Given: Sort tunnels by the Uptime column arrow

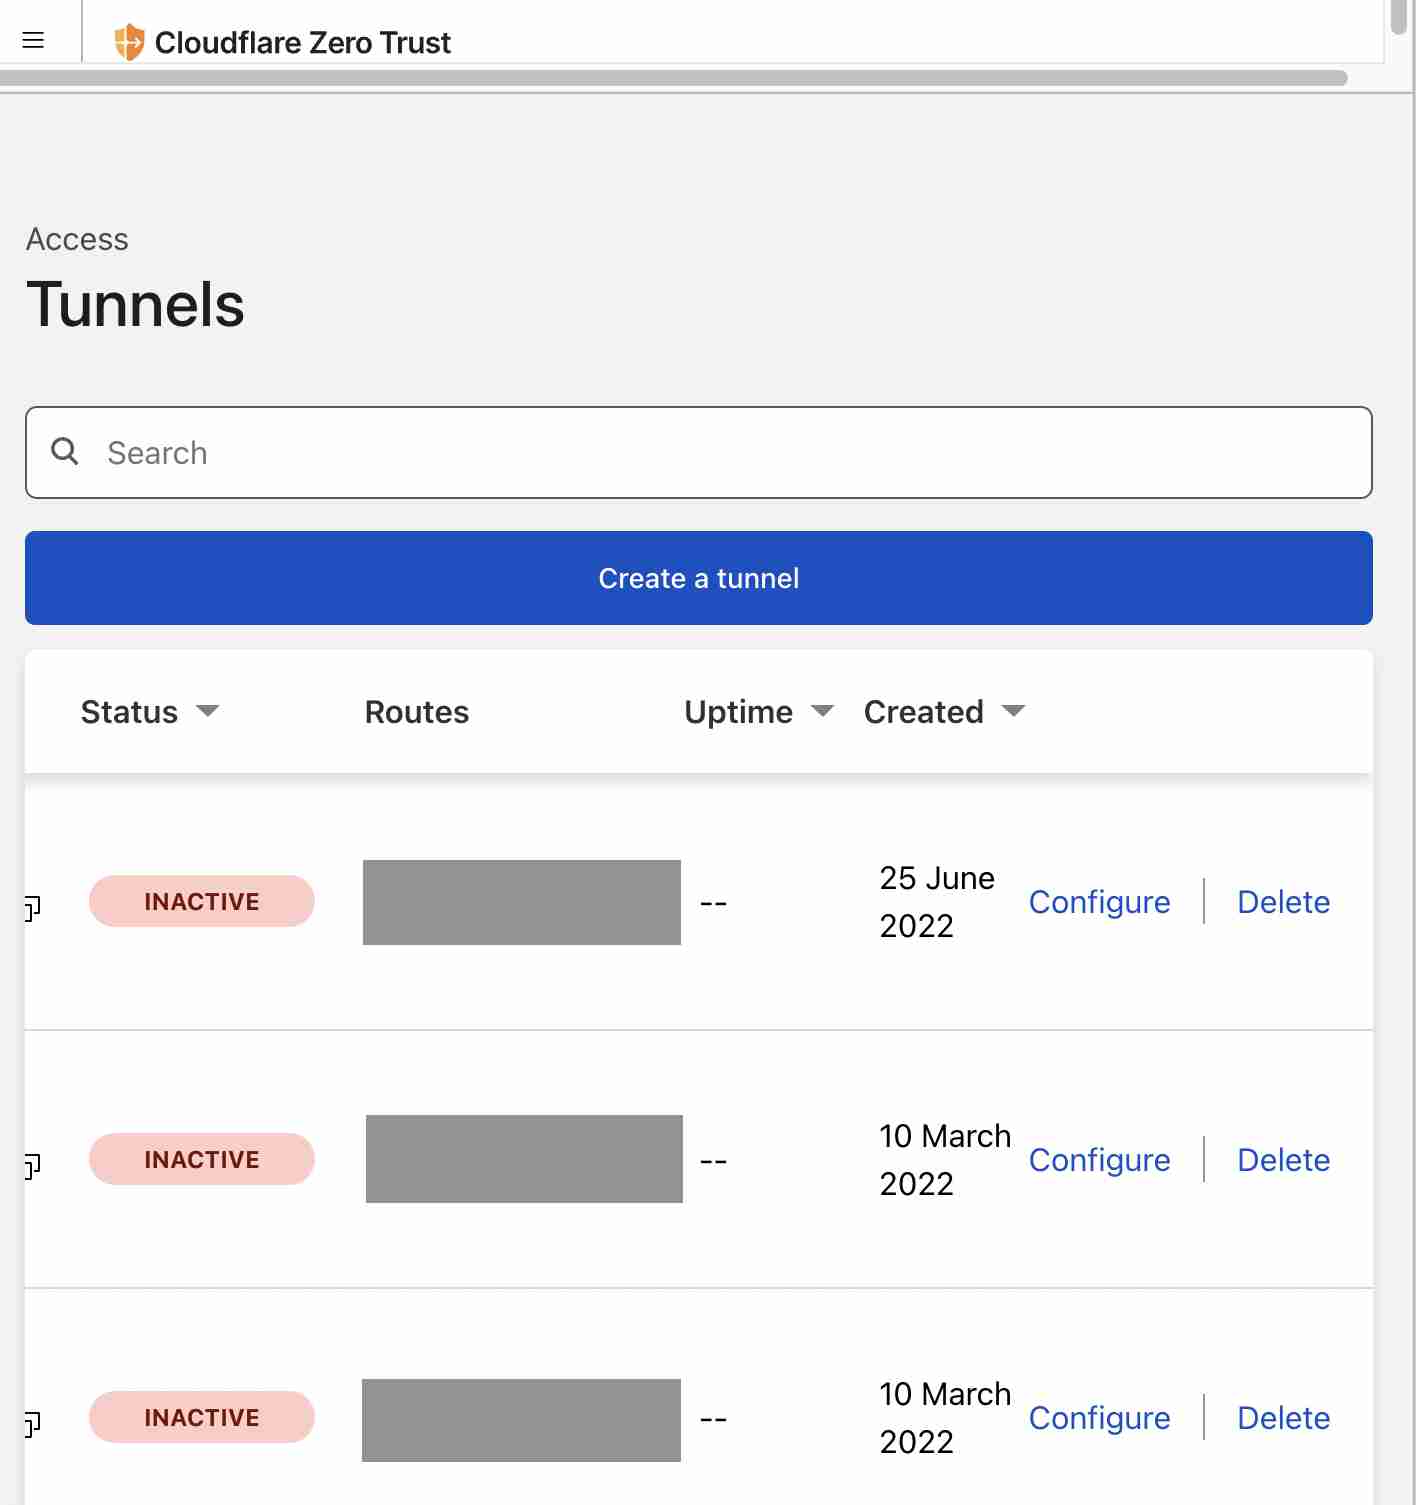Looking at the screenshot, I should click(x=822, y=711).
